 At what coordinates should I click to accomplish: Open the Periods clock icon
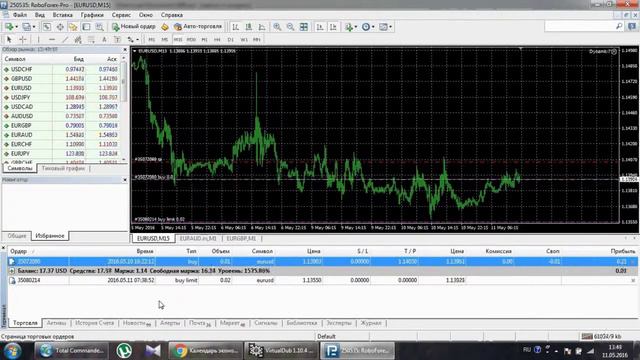[366, 27]
